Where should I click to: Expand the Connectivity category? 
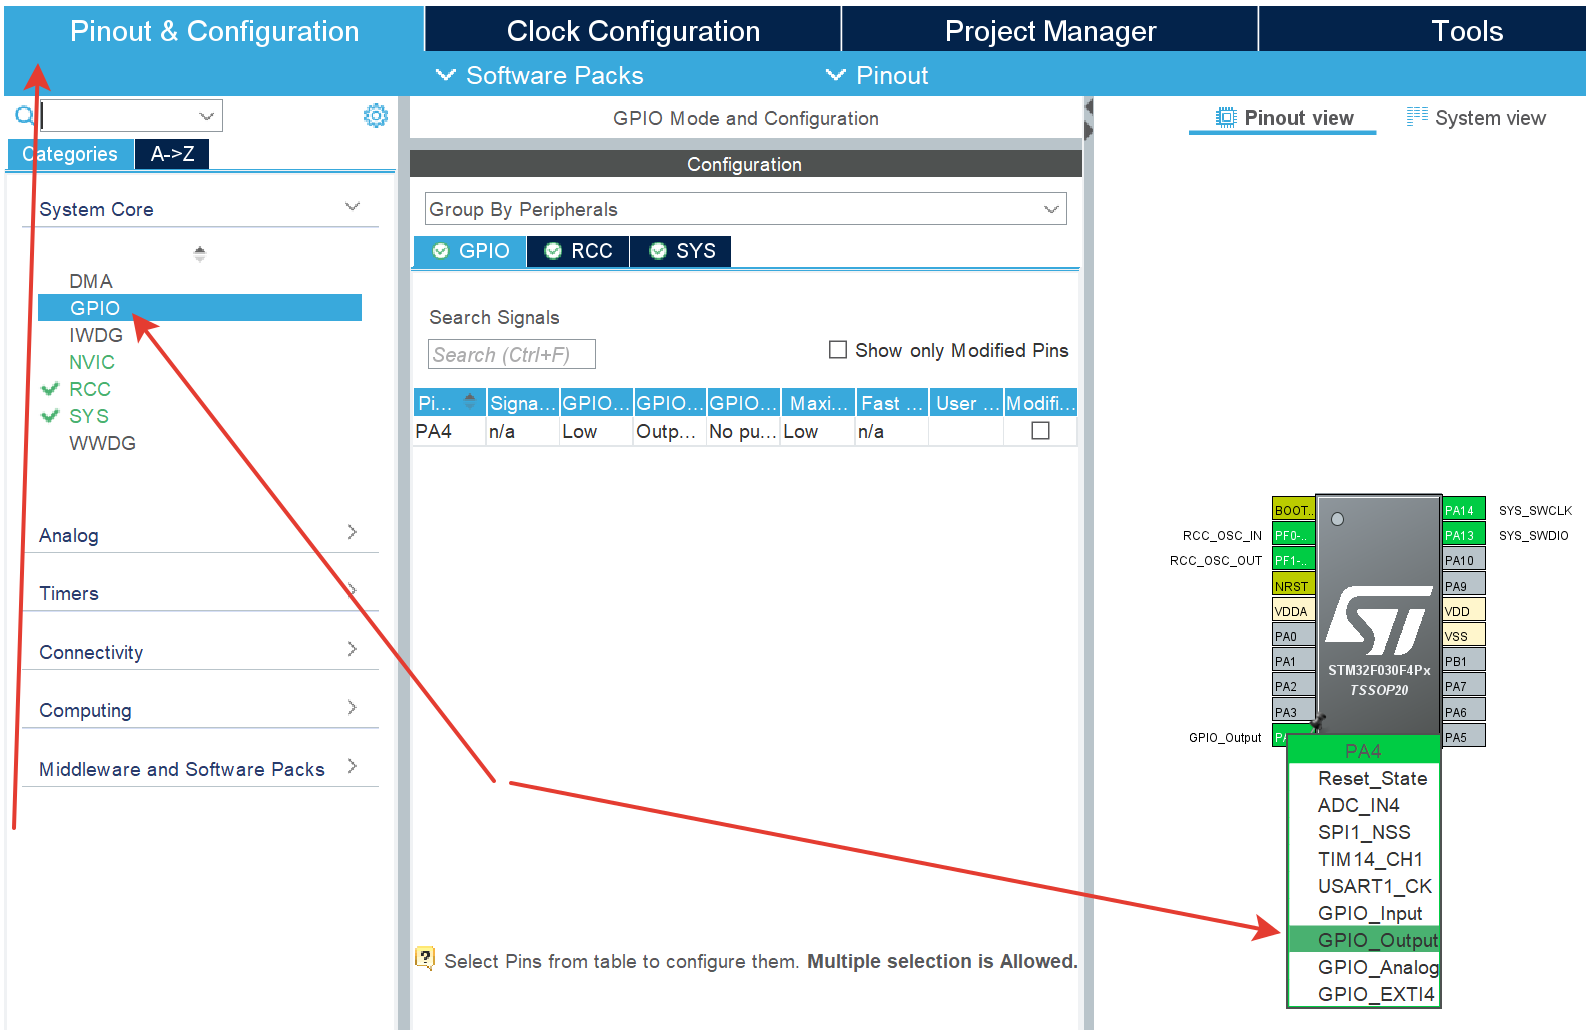pyautogui.click(x=199, y=652)
